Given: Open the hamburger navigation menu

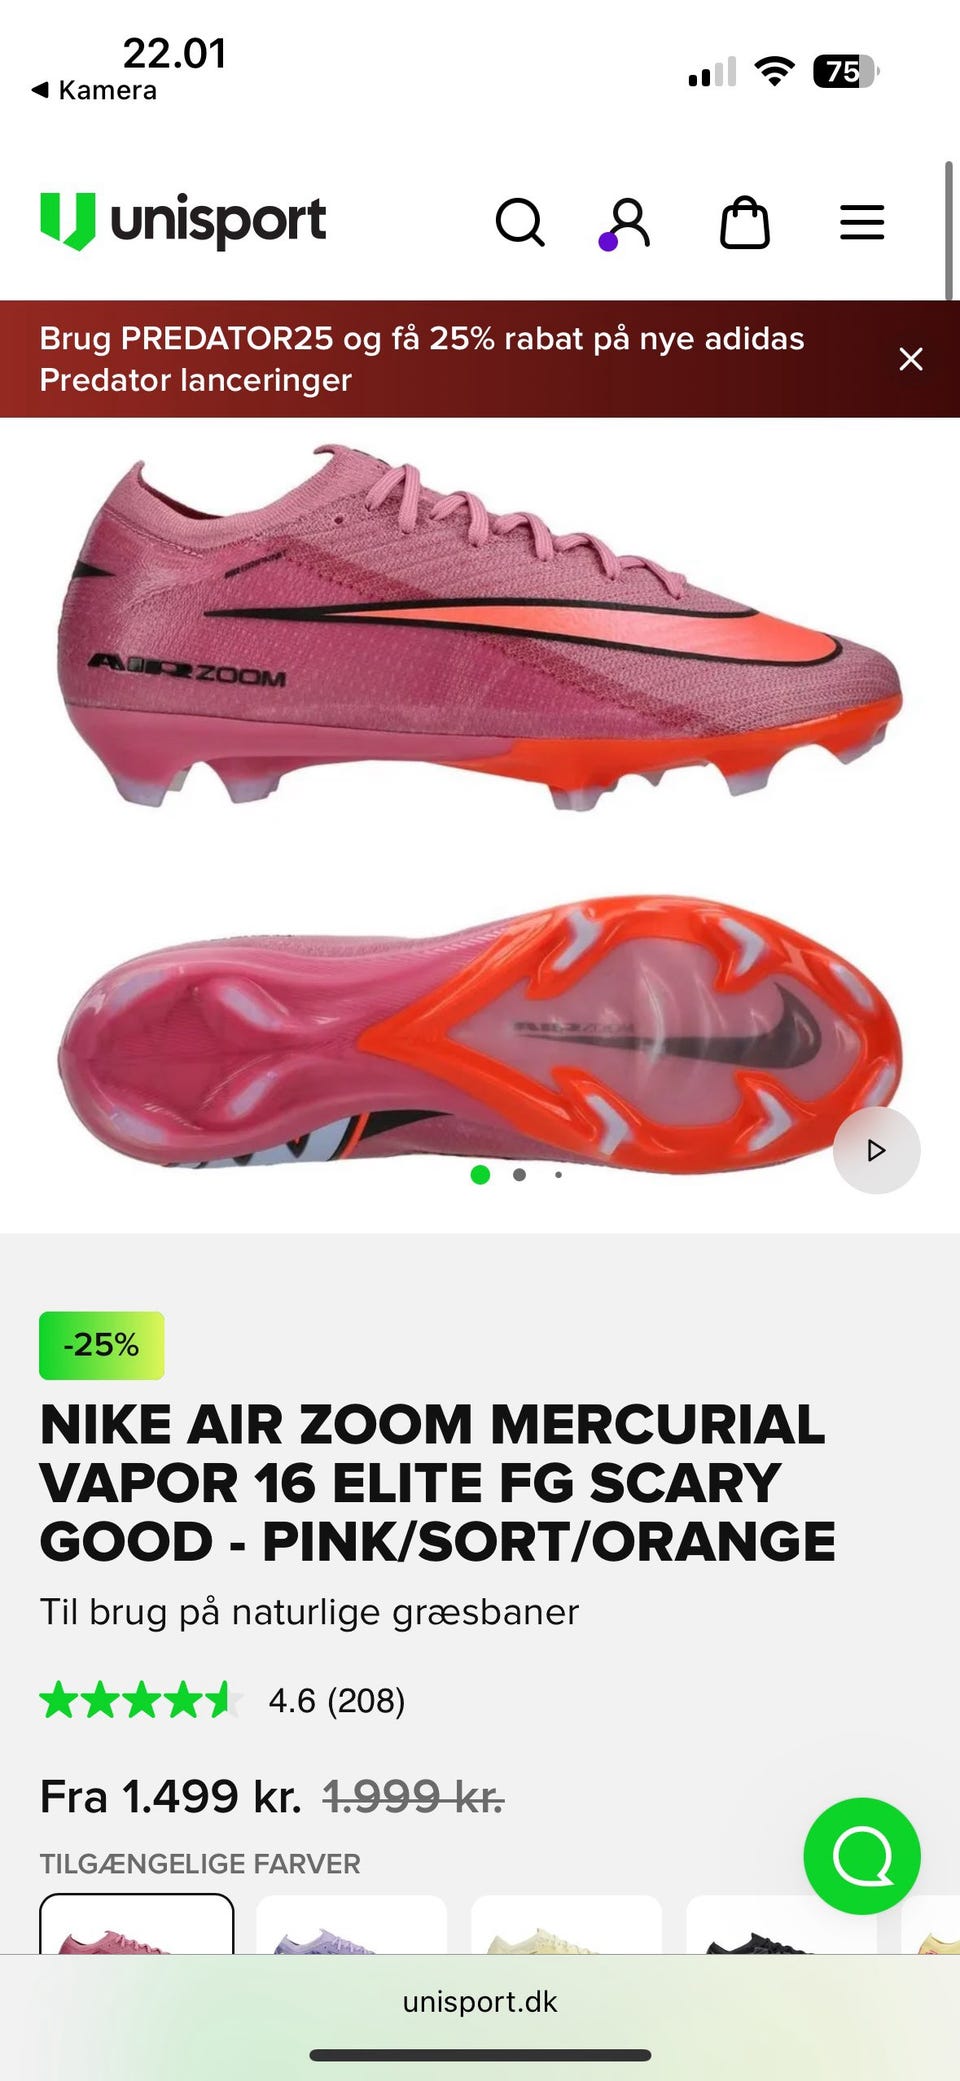Looking at the screenshot, I should (x=862, y=222).
